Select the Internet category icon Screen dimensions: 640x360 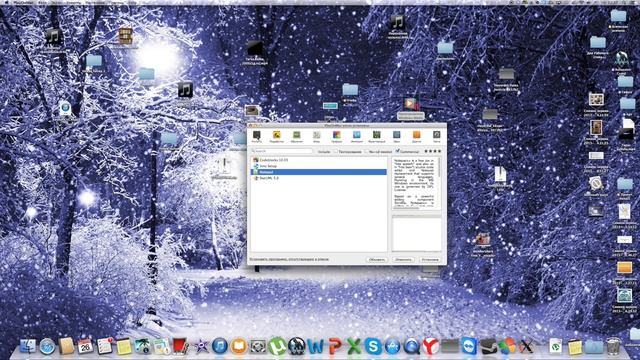click(x=357, y=136)
